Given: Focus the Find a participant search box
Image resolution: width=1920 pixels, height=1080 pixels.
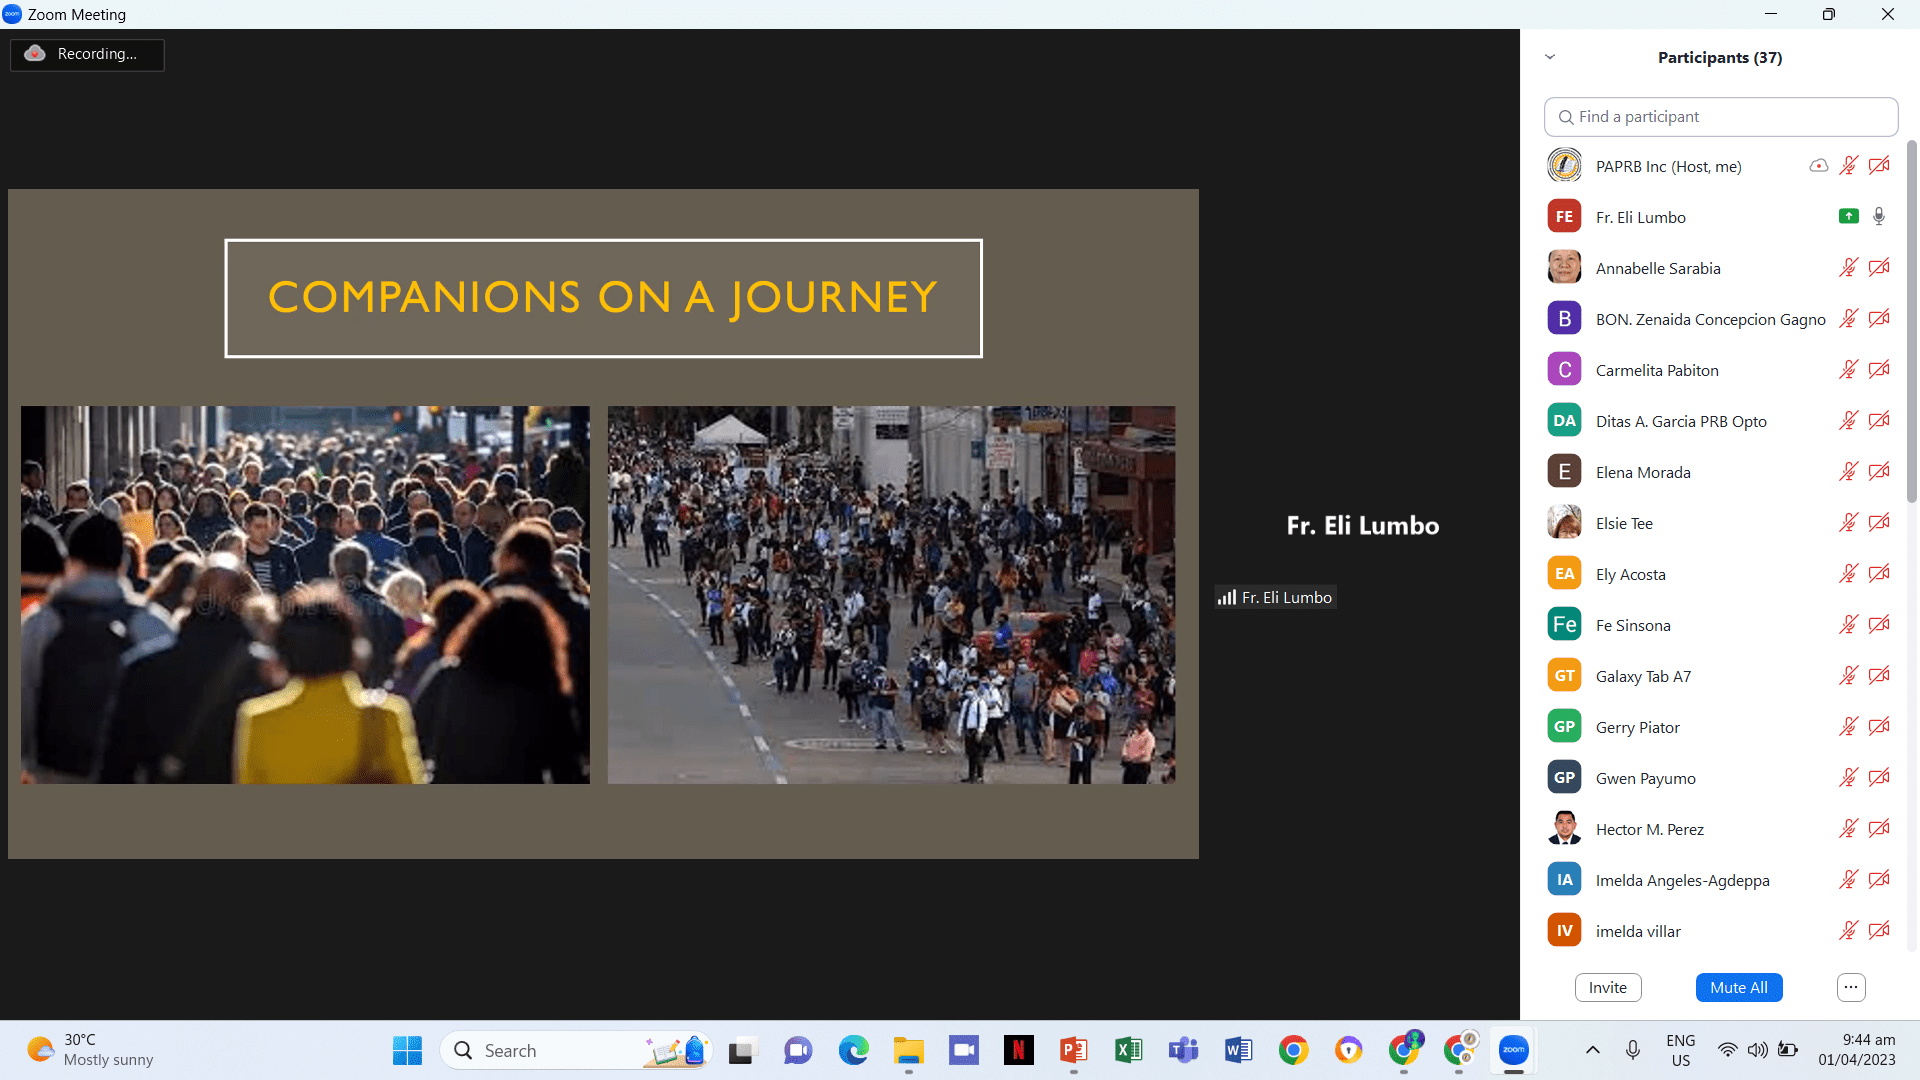Looking at the screenshot, I should click(1720, 117).
